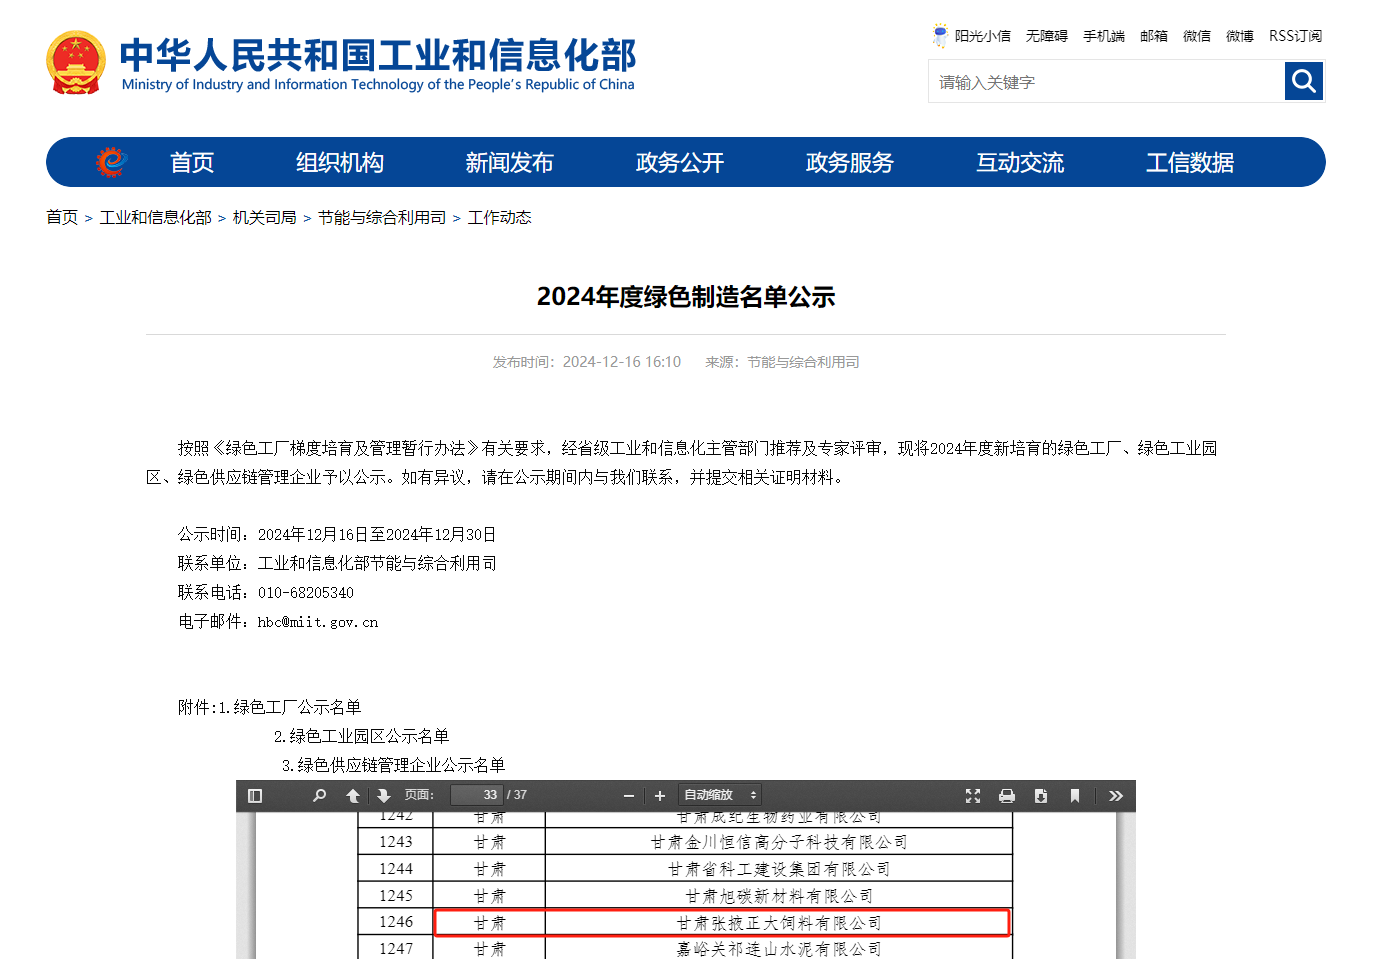Switch PDF to presentation mode
The height and width of the screenshot is (959, 1393).
click(x=973, y=796)
